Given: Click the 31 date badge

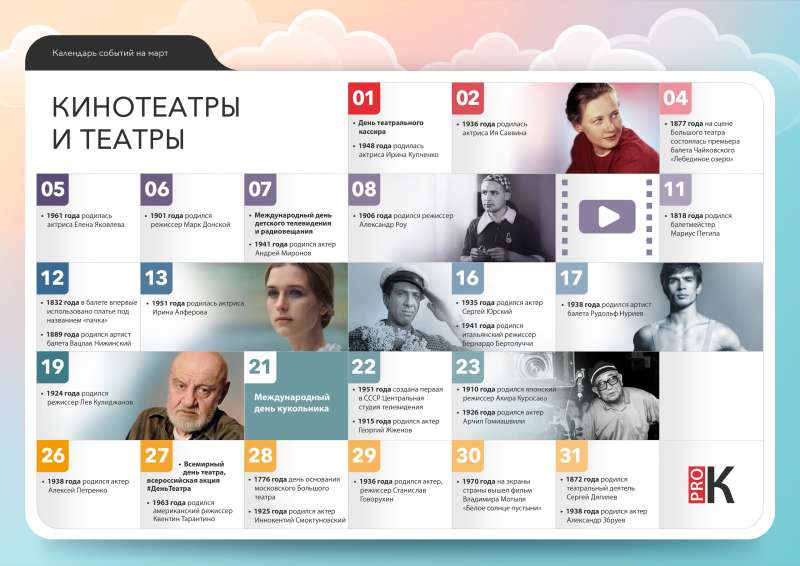Looking at the screenshot, I should click(571, 456).
